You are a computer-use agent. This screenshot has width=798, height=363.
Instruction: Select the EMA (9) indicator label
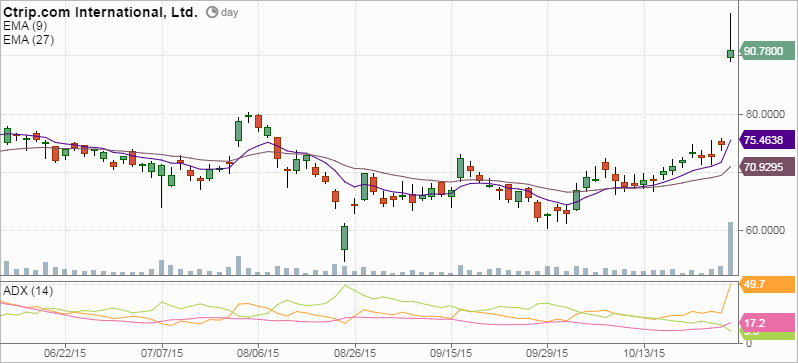point(25,27)
